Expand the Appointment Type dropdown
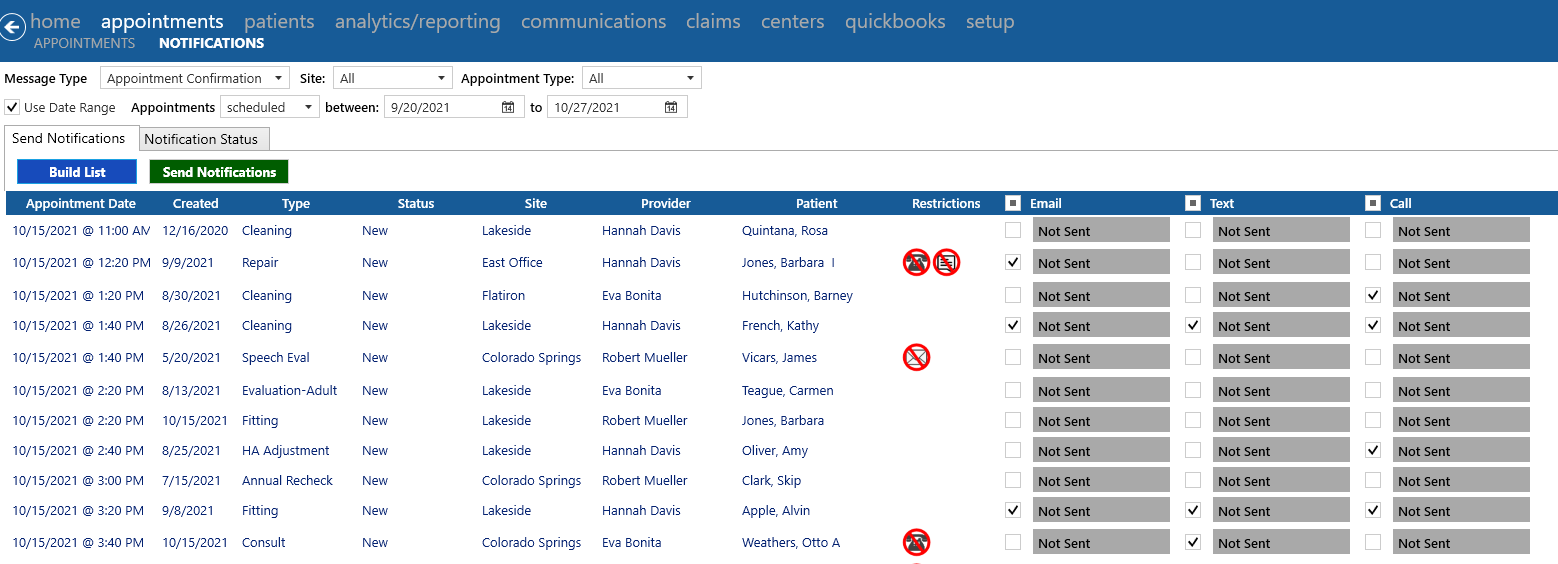The width and height of the screenshot is (1558, 564). click(x=642, y=78)
